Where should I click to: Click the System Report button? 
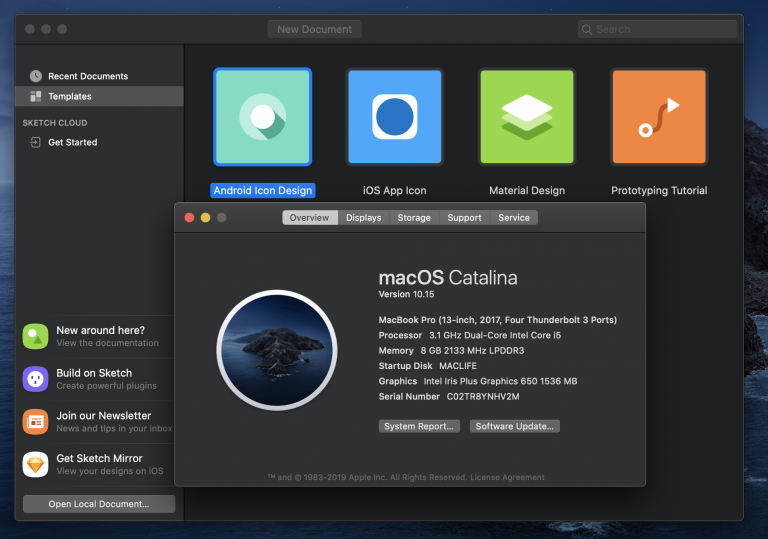419,426
